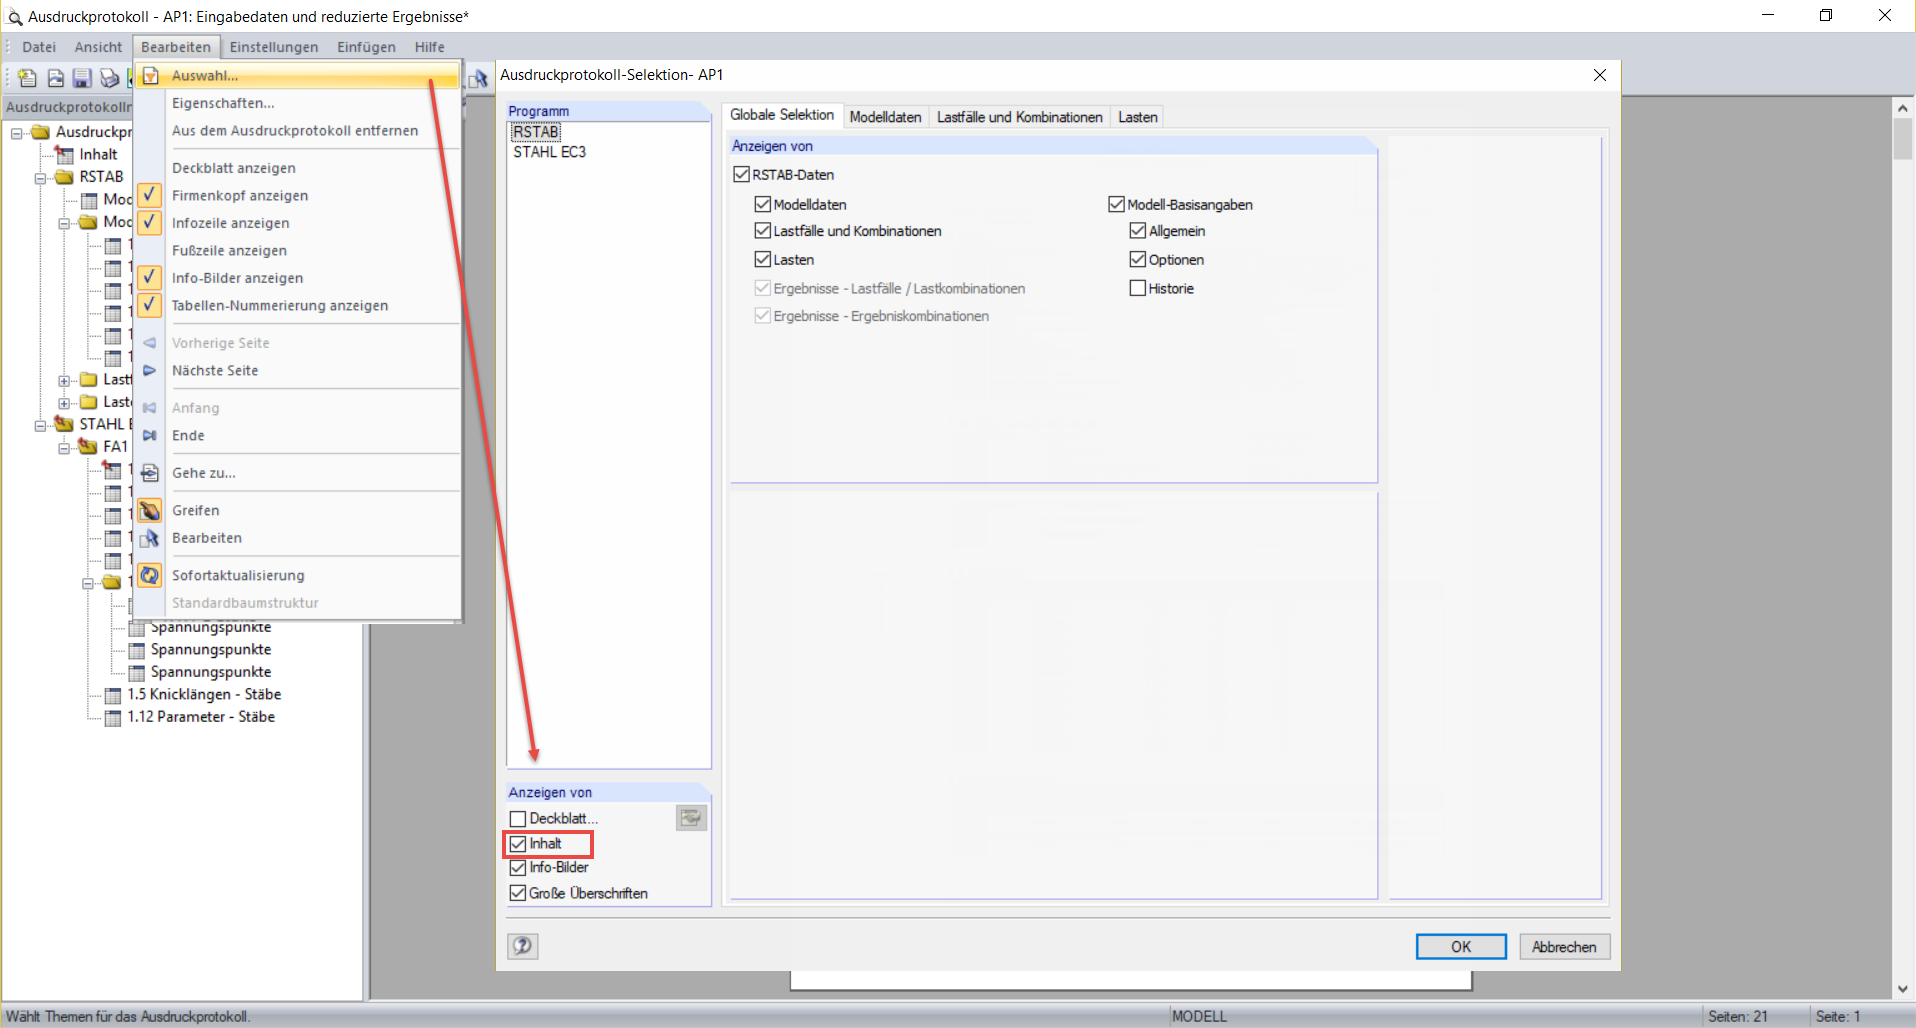This screenshot has height=1028, width=1916.
Task: Select STAHL EC3 in Programm list
Action: point(550,152)
